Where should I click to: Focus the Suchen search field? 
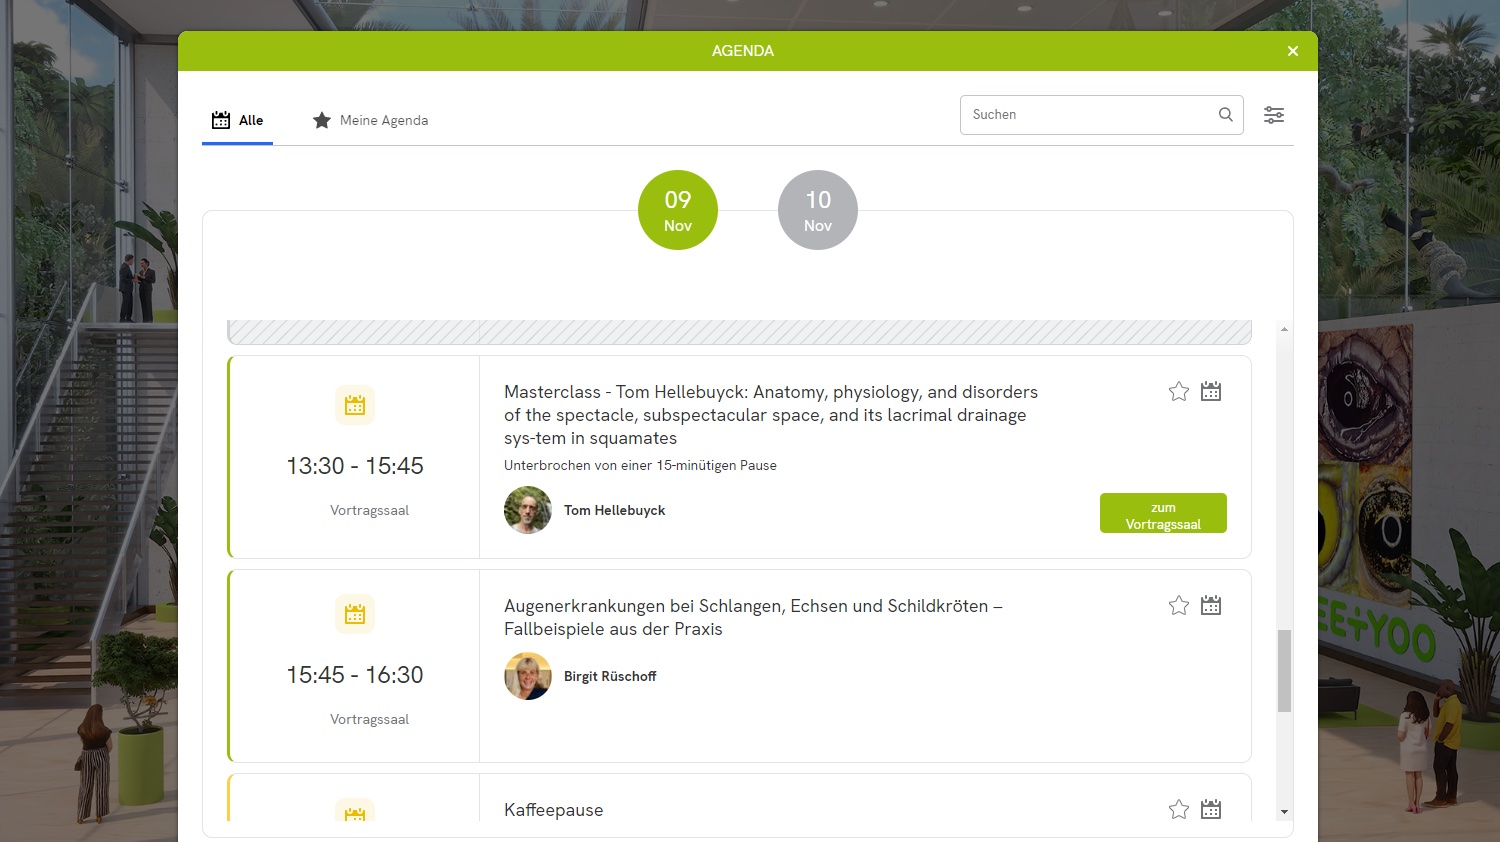pos(1090,115)
